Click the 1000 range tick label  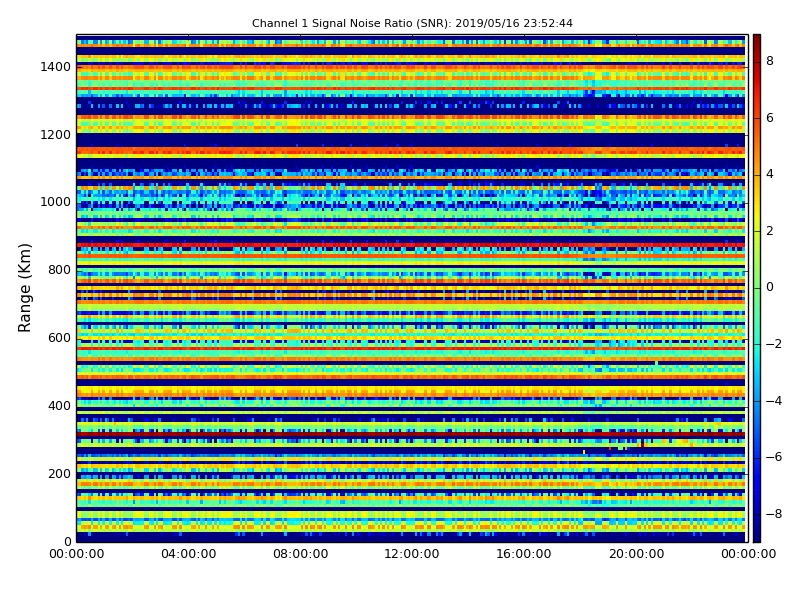click(x=56, y=202)
